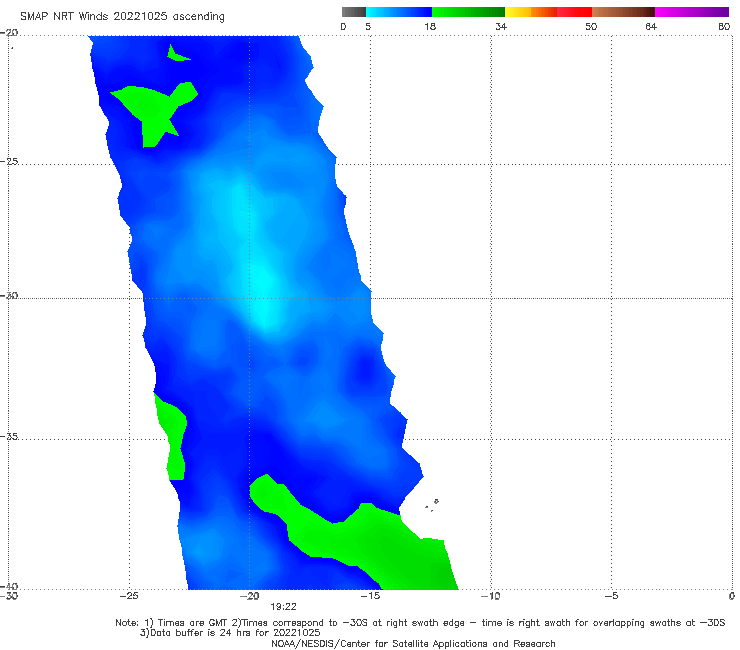The width and height of the screenshot is (740, 650).
Task: Click the 'Data buffer is 24 hrs' note
Action: coord(230,633)
